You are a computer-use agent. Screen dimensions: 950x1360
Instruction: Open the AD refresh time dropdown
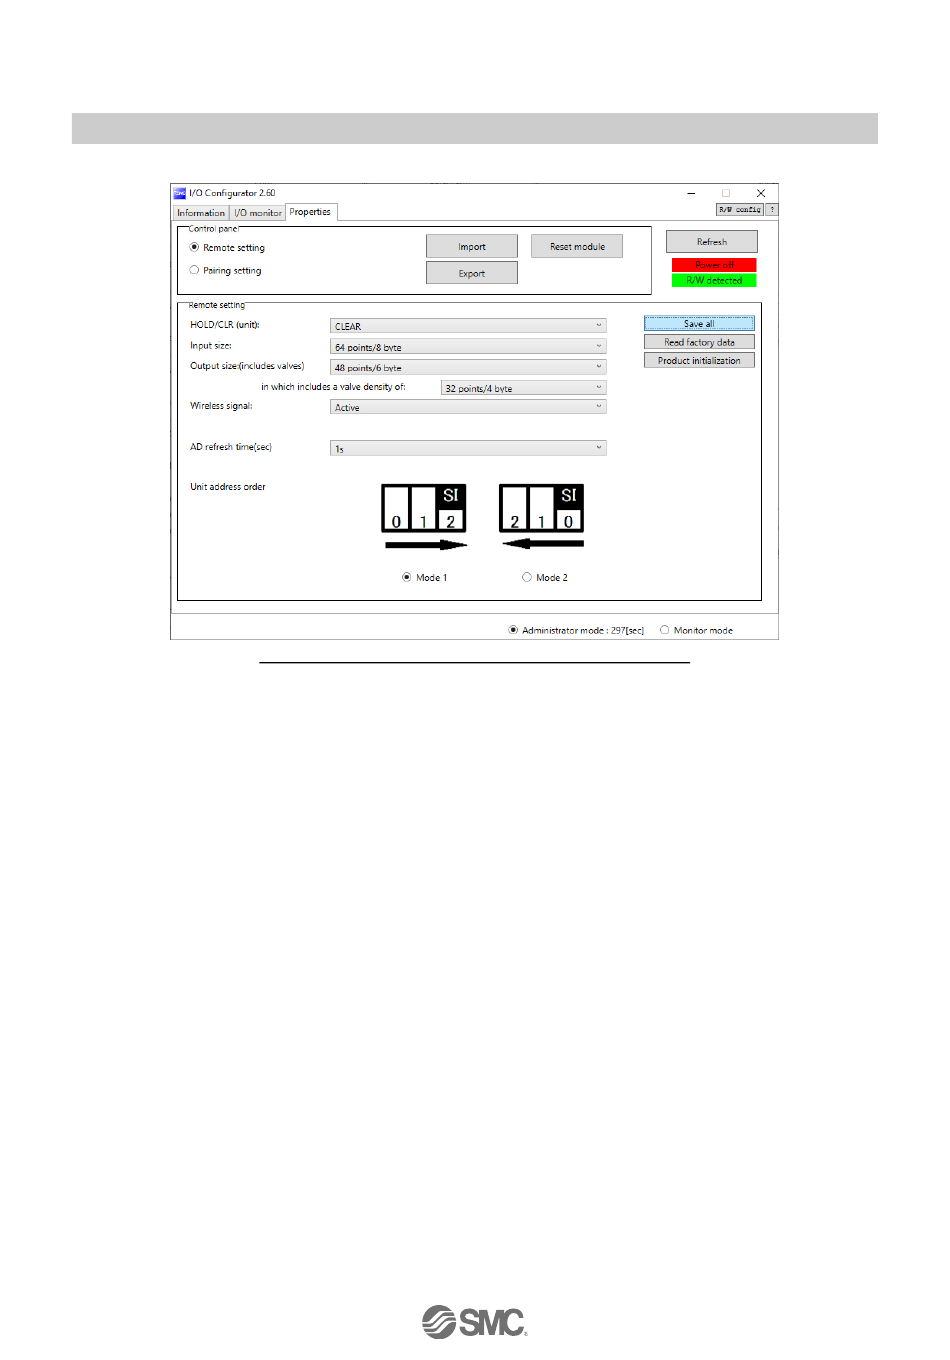coord(468,449)
